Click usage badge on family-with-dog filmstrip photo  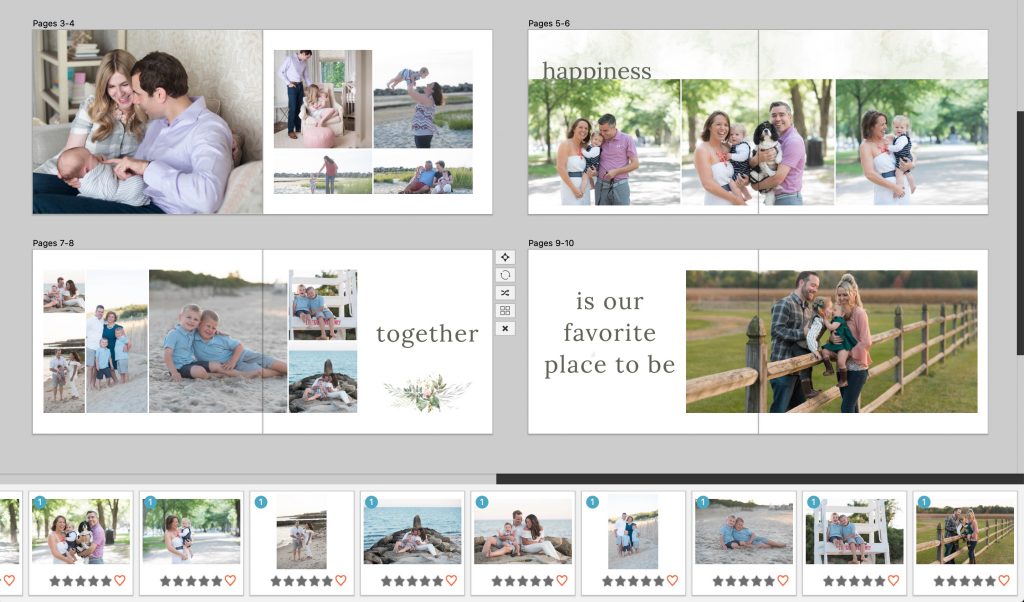click(40, 502)
